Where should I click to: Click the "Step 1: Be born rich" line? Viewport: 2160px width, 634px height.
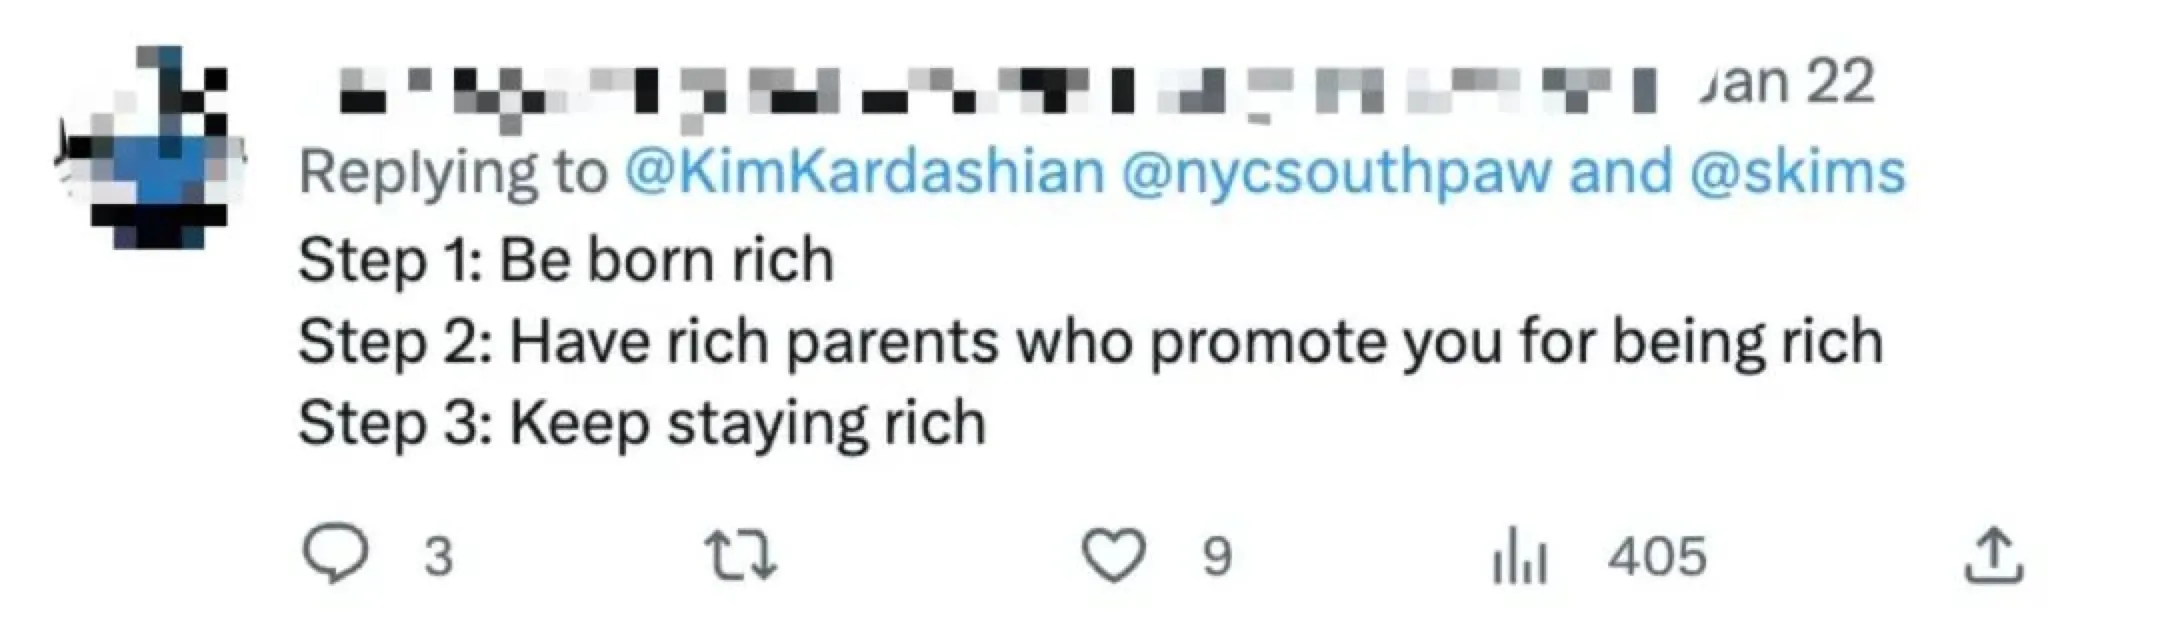point(566,260)
